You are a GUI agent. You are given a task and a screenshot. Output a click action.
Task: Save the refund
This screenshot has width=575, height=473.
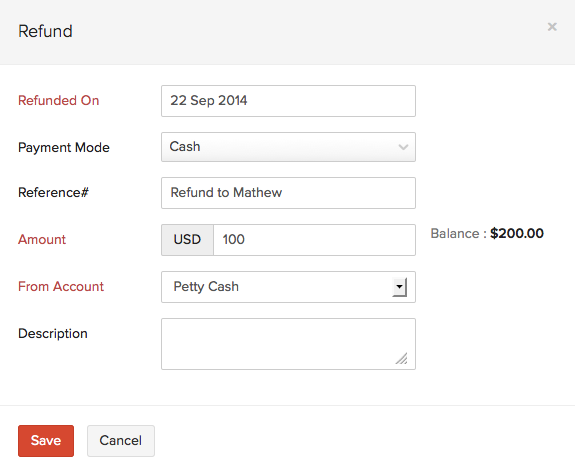(46, 441)
